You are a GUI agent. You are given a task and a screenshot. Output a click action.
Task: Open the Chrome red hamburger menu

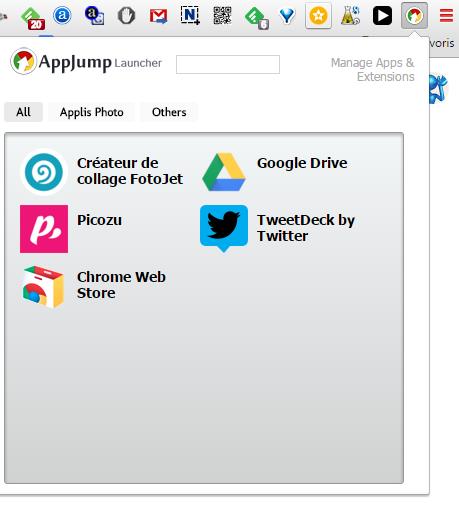click(x=446, y=15)
